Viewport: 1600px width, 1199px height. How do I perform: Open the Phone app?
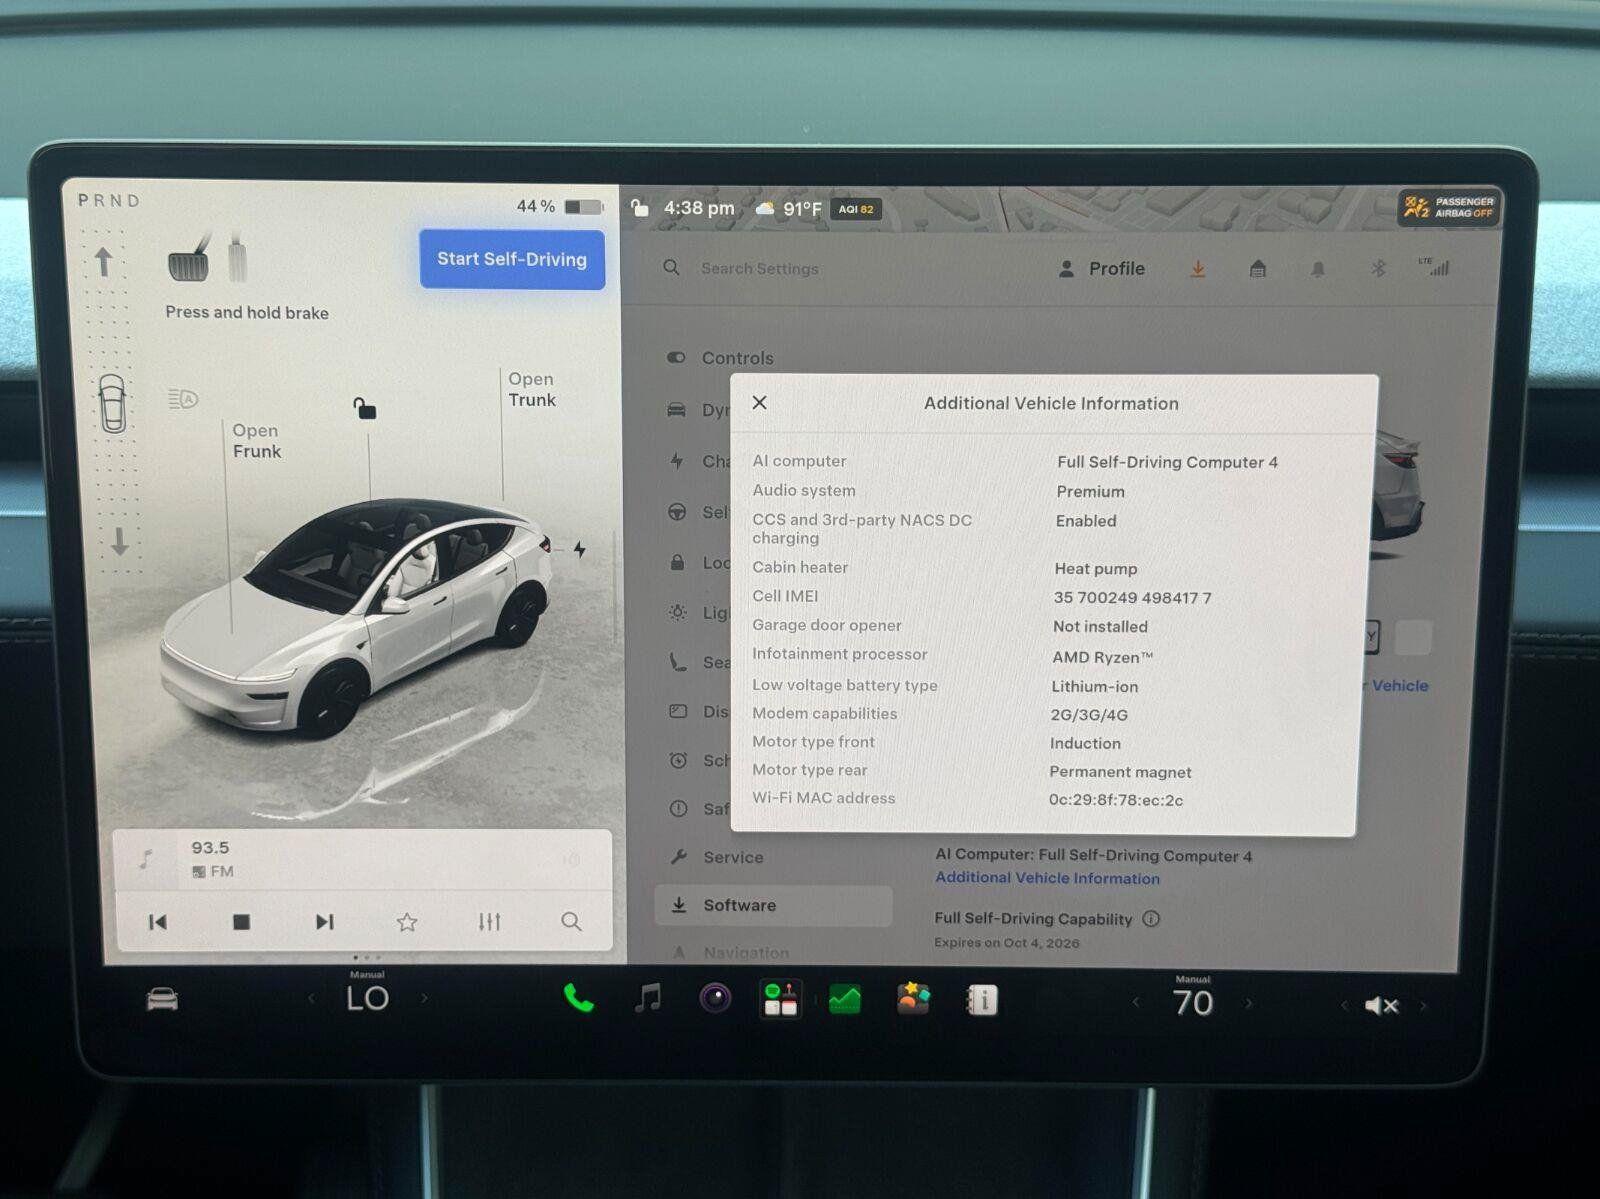(579, 998)
